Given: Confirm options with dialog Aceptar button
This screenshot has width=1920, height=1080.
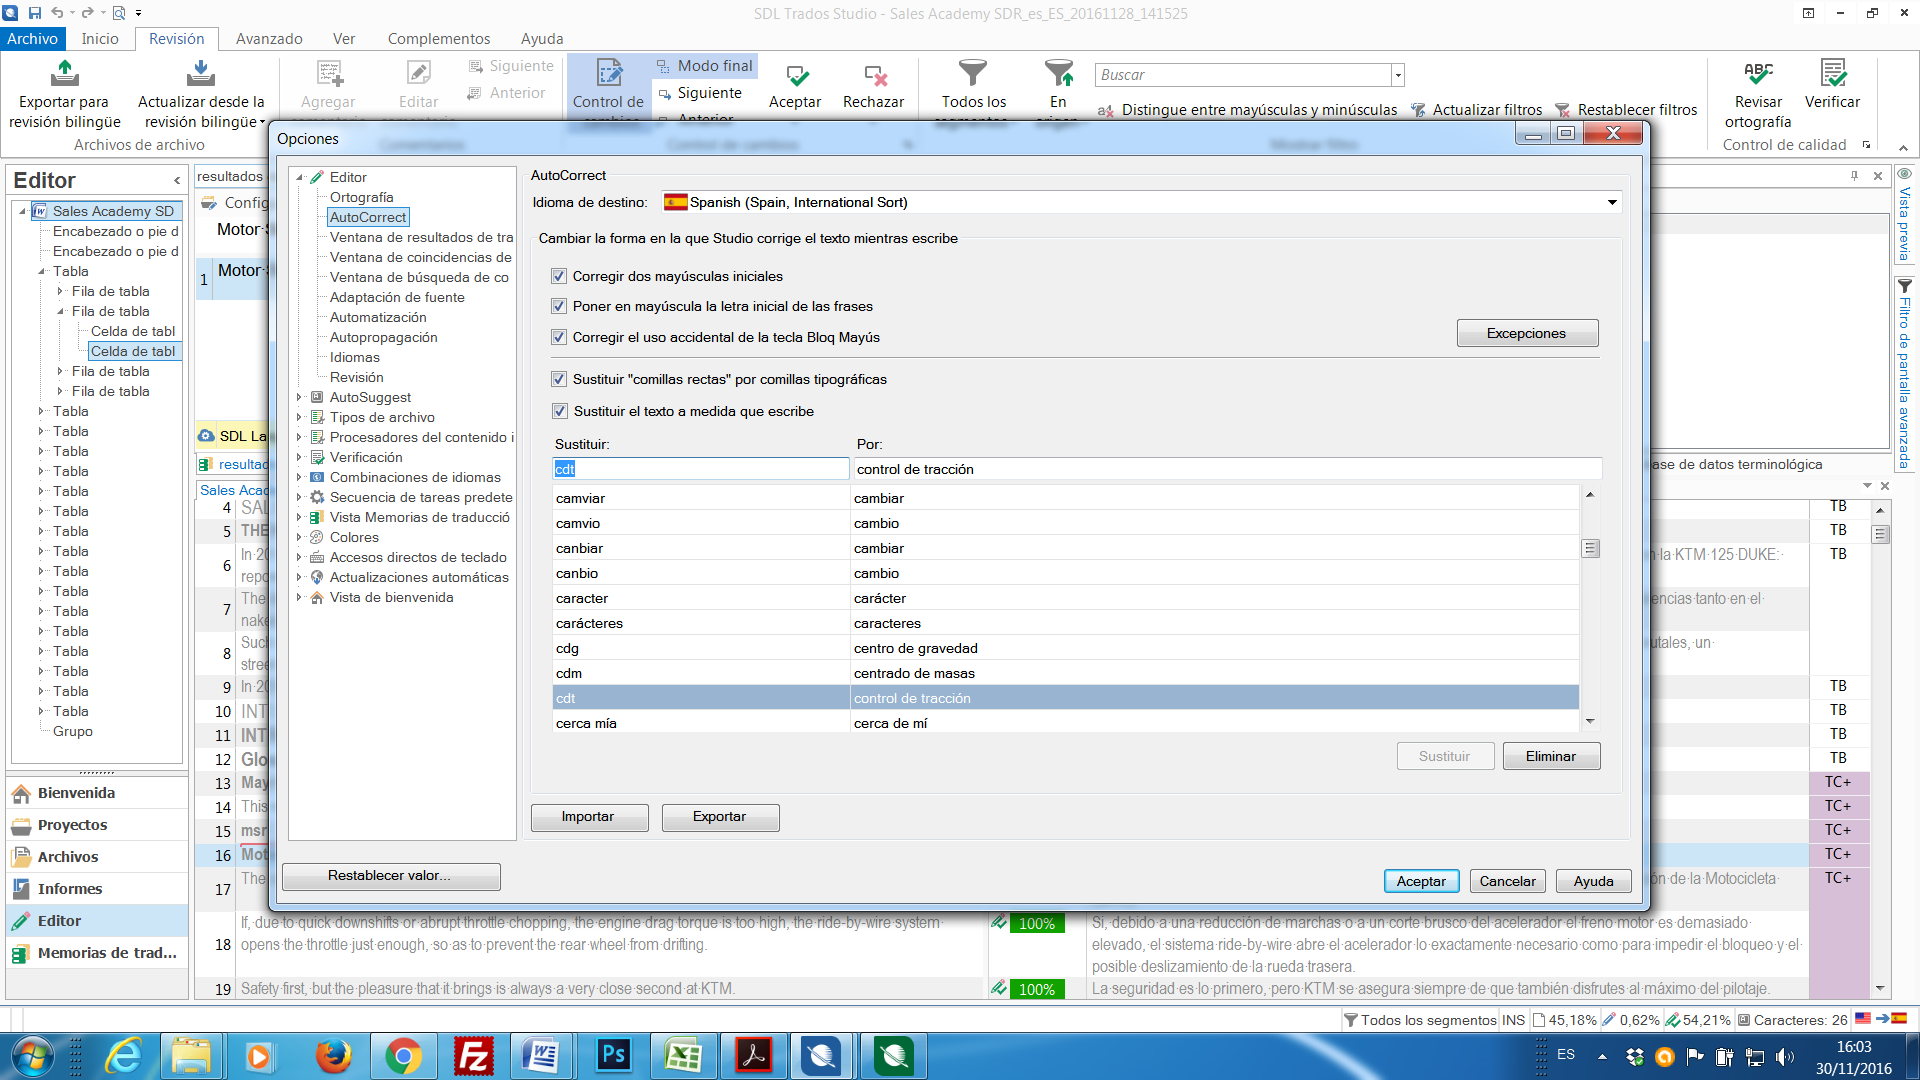Looking at the screenshot, I should coord(1421,881).
